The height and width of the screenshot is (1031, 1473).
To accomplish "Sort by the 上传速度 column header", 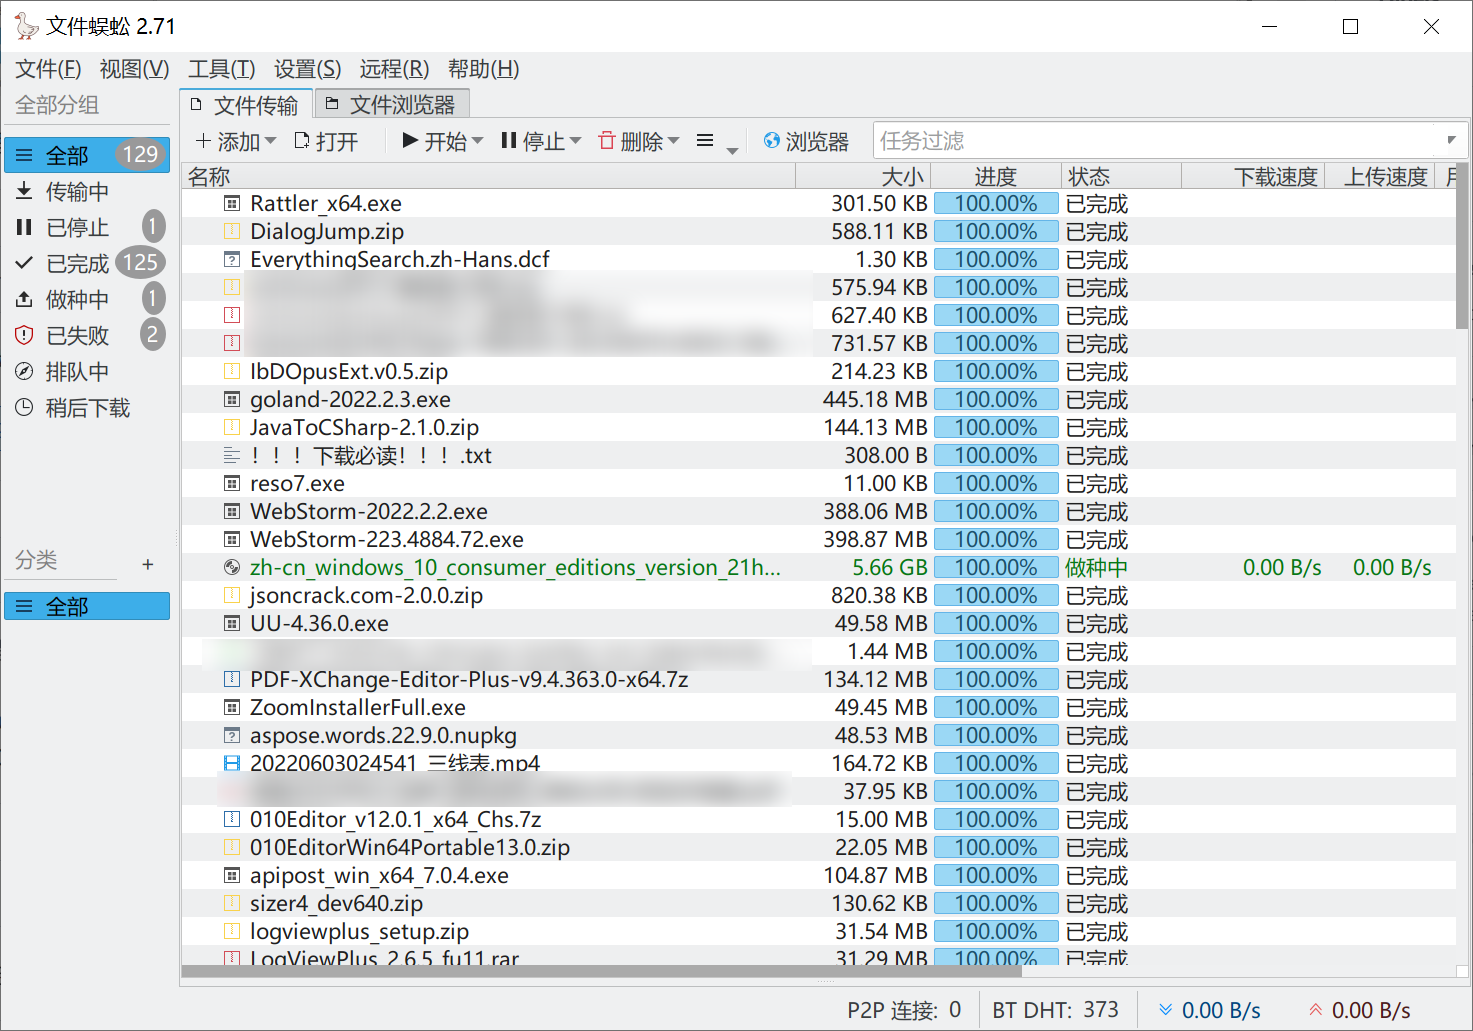I will click(x=1380, y=176).
